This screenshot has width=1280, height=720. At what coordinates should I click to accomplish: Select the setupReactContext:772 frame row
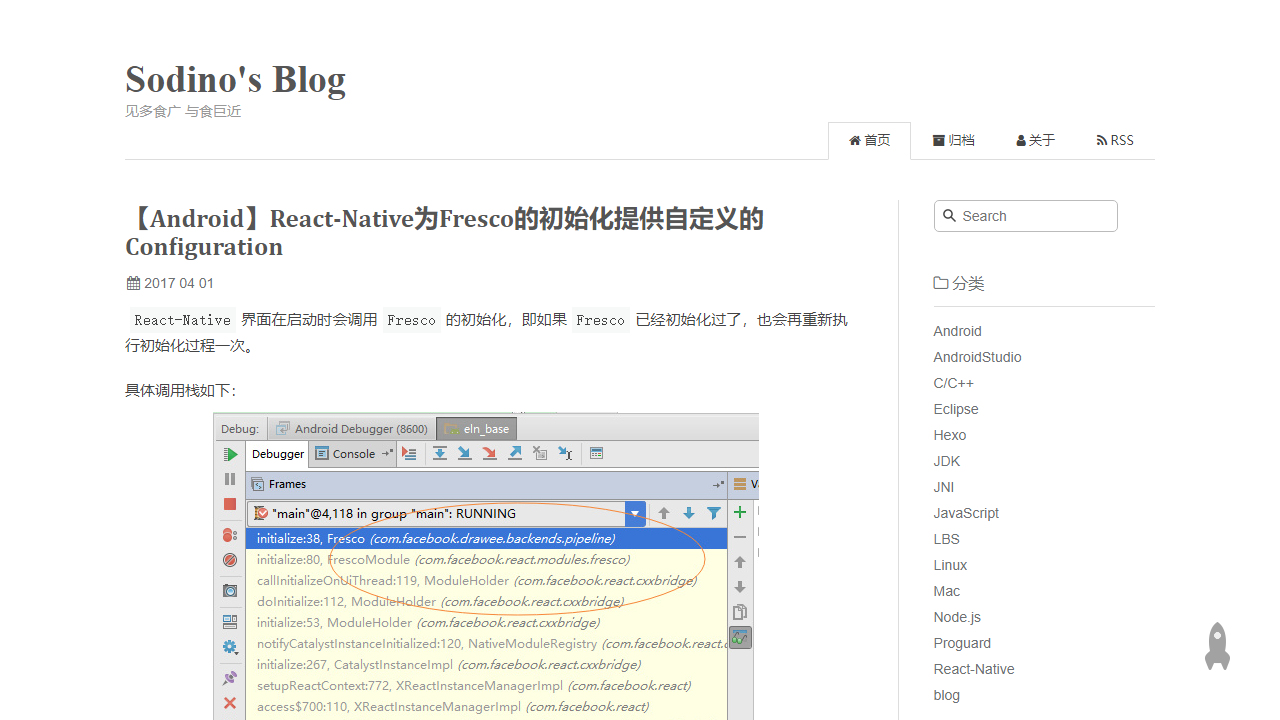coord(486,685)
